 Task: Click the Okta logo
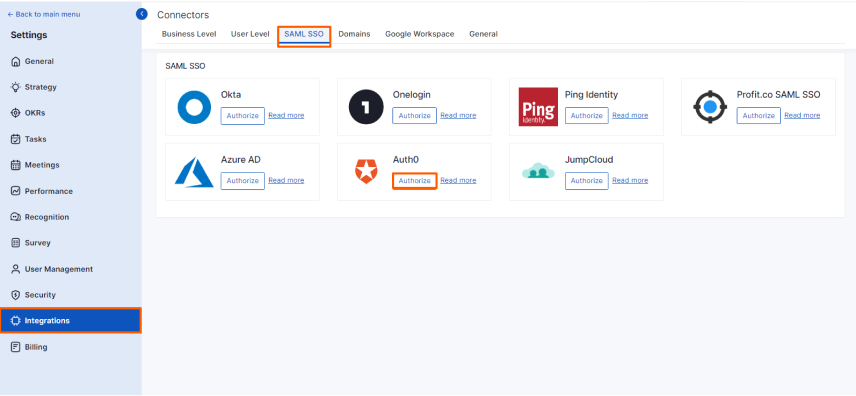point(194,107)
